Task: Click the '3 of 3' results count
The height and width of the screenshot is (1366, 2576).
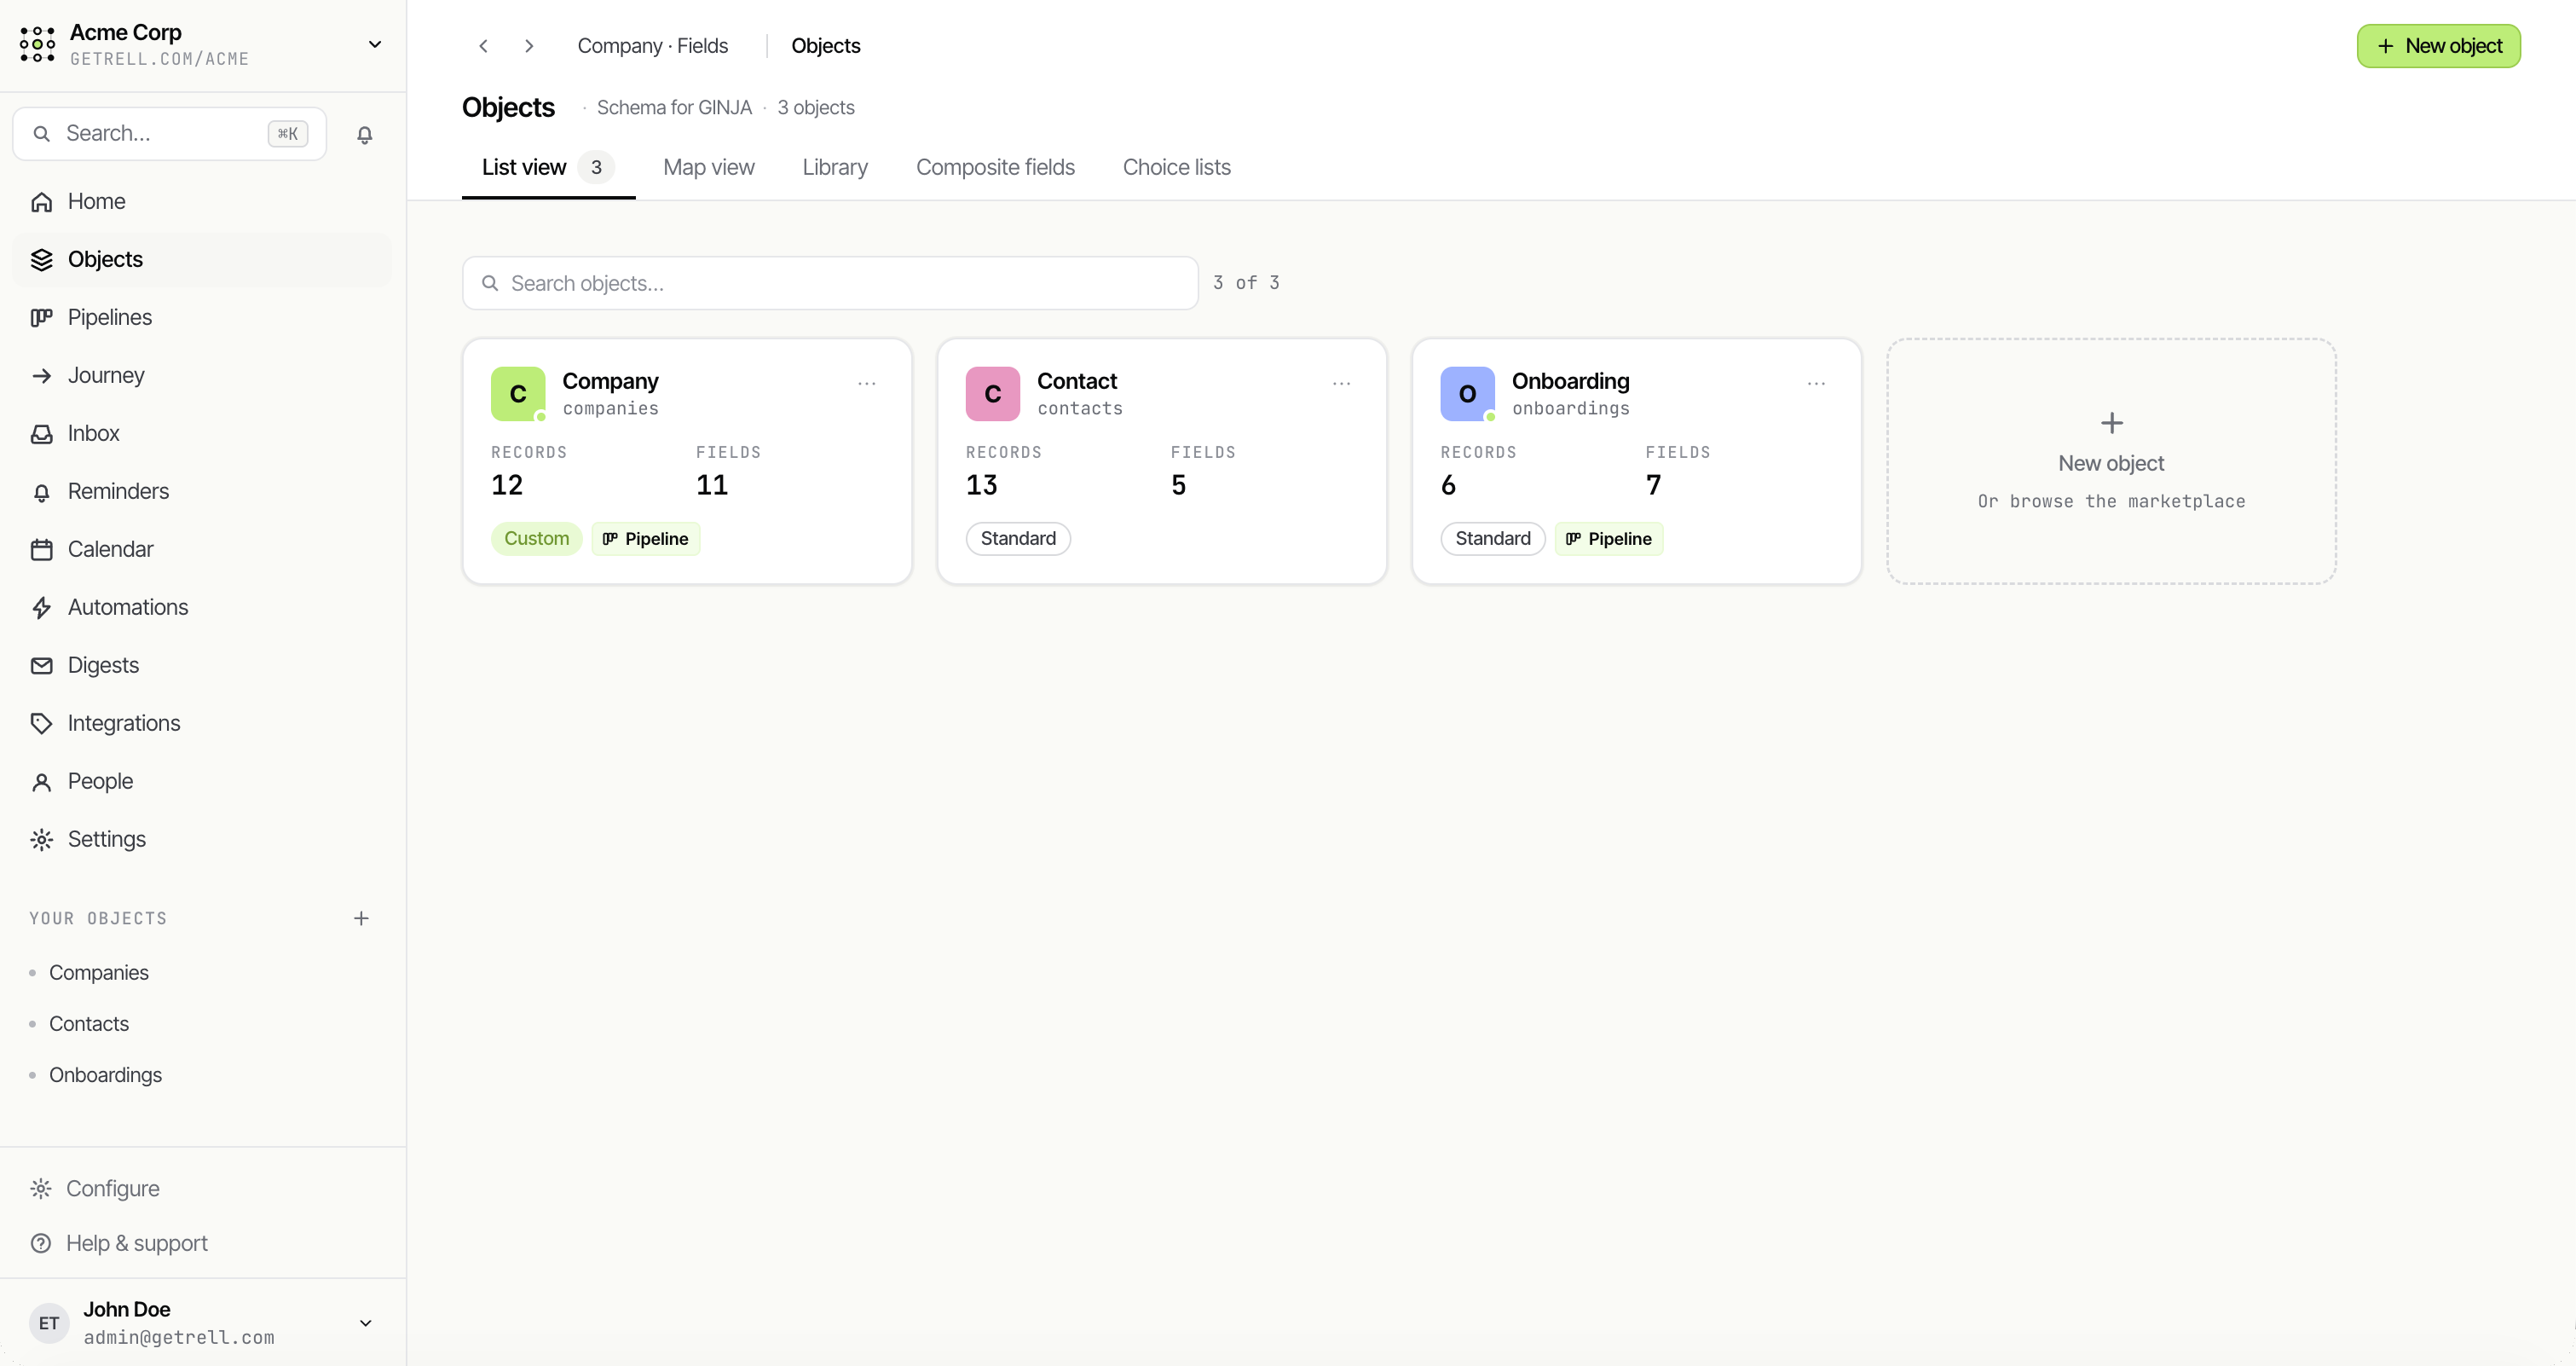Action: tap(1246, 283)
